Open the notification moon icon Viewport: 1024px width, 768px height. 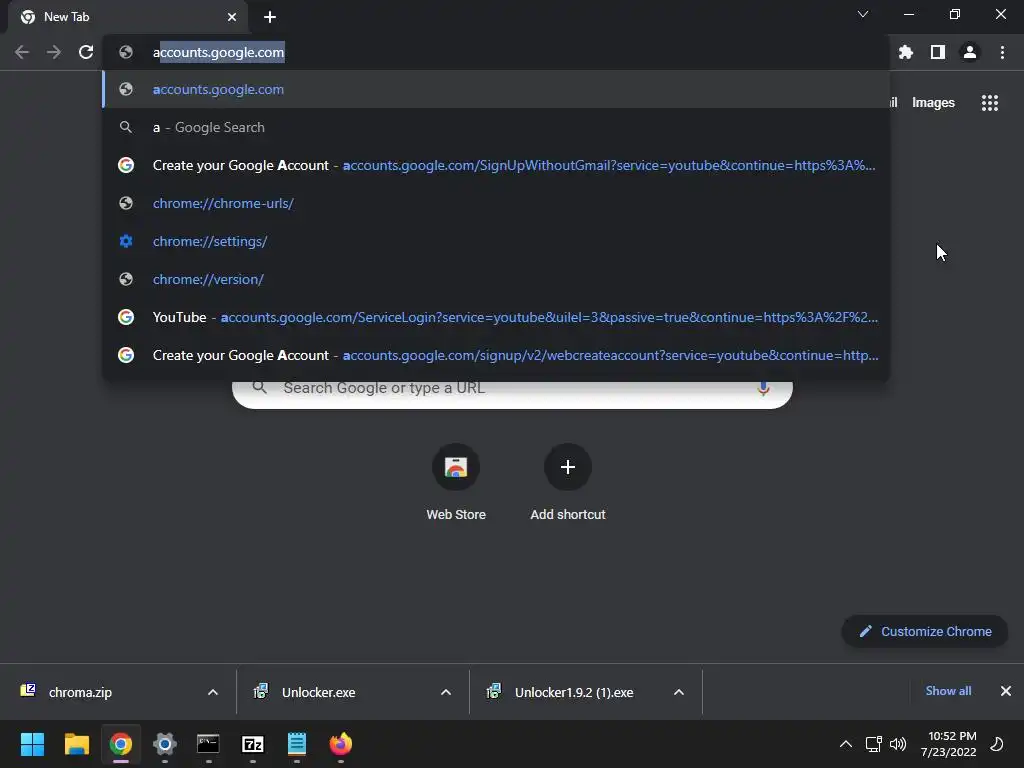997,744
